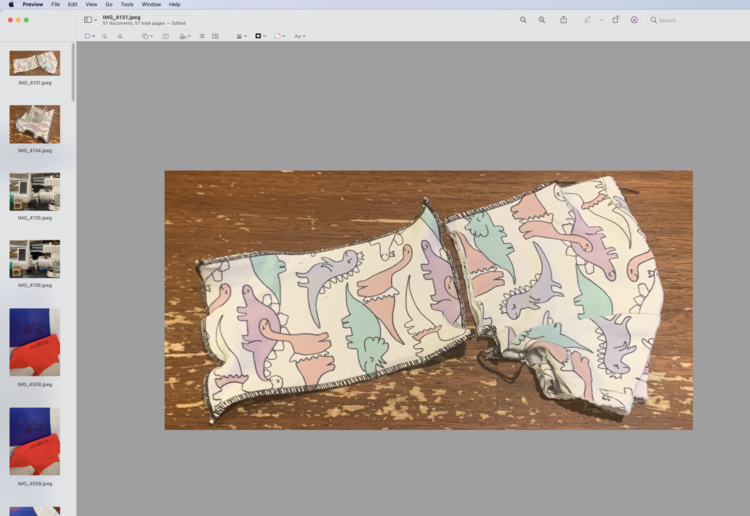750x516 pixels.
Task: Expand the signature dropdown arrow
Action: coord(189,36)
